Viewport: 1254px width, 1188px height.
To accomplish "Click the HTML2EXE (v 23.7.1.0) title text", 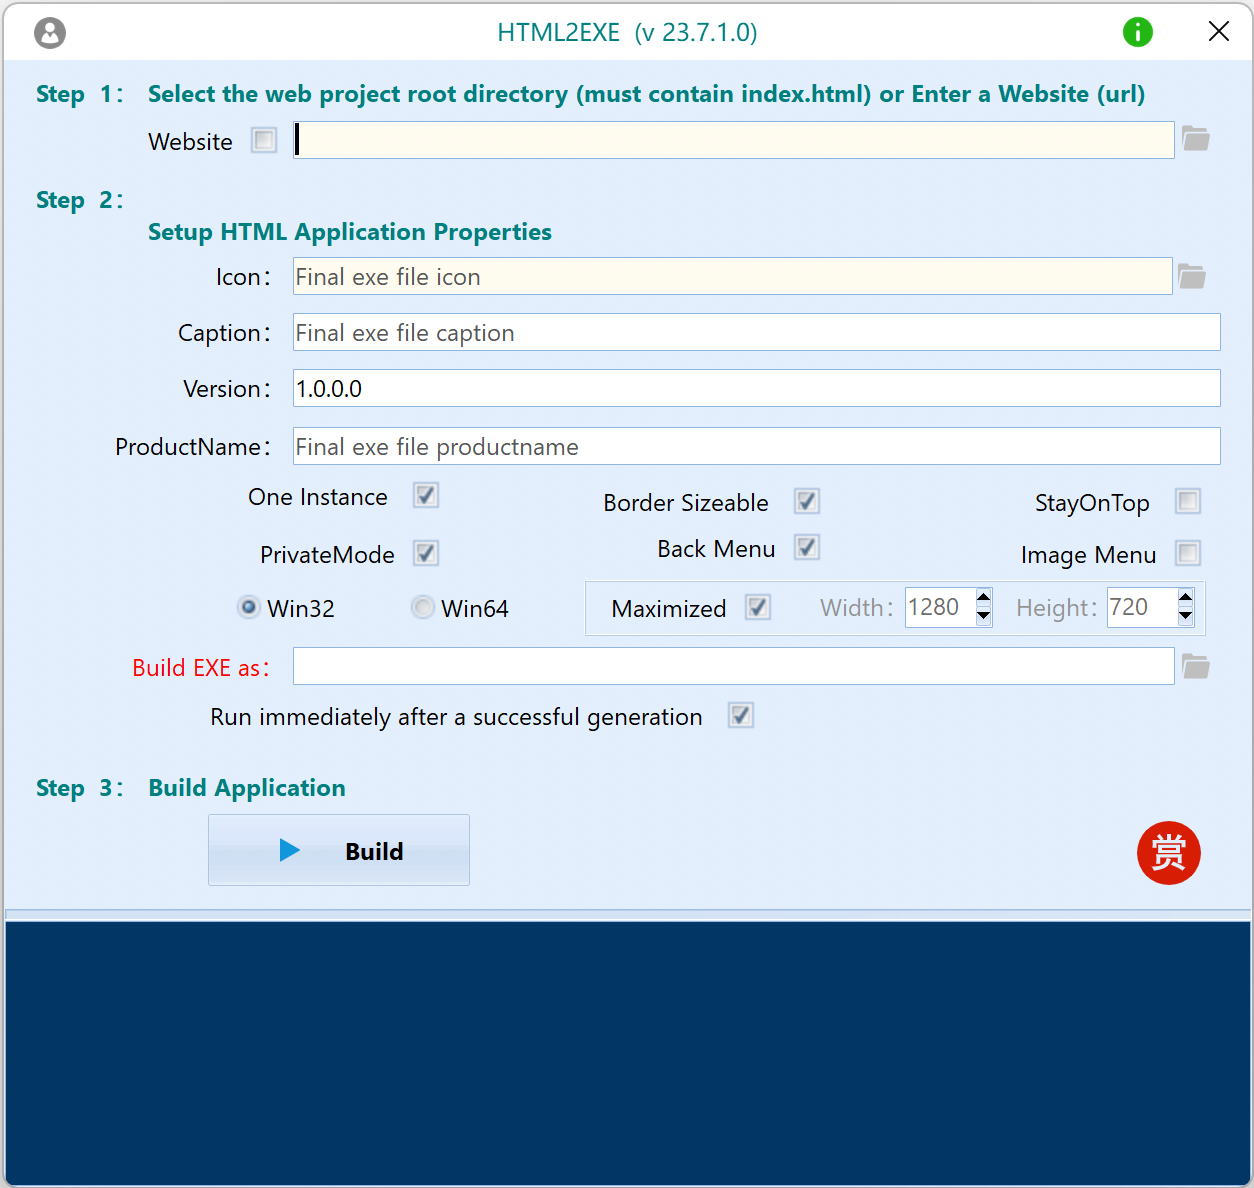I will (627, 33).
